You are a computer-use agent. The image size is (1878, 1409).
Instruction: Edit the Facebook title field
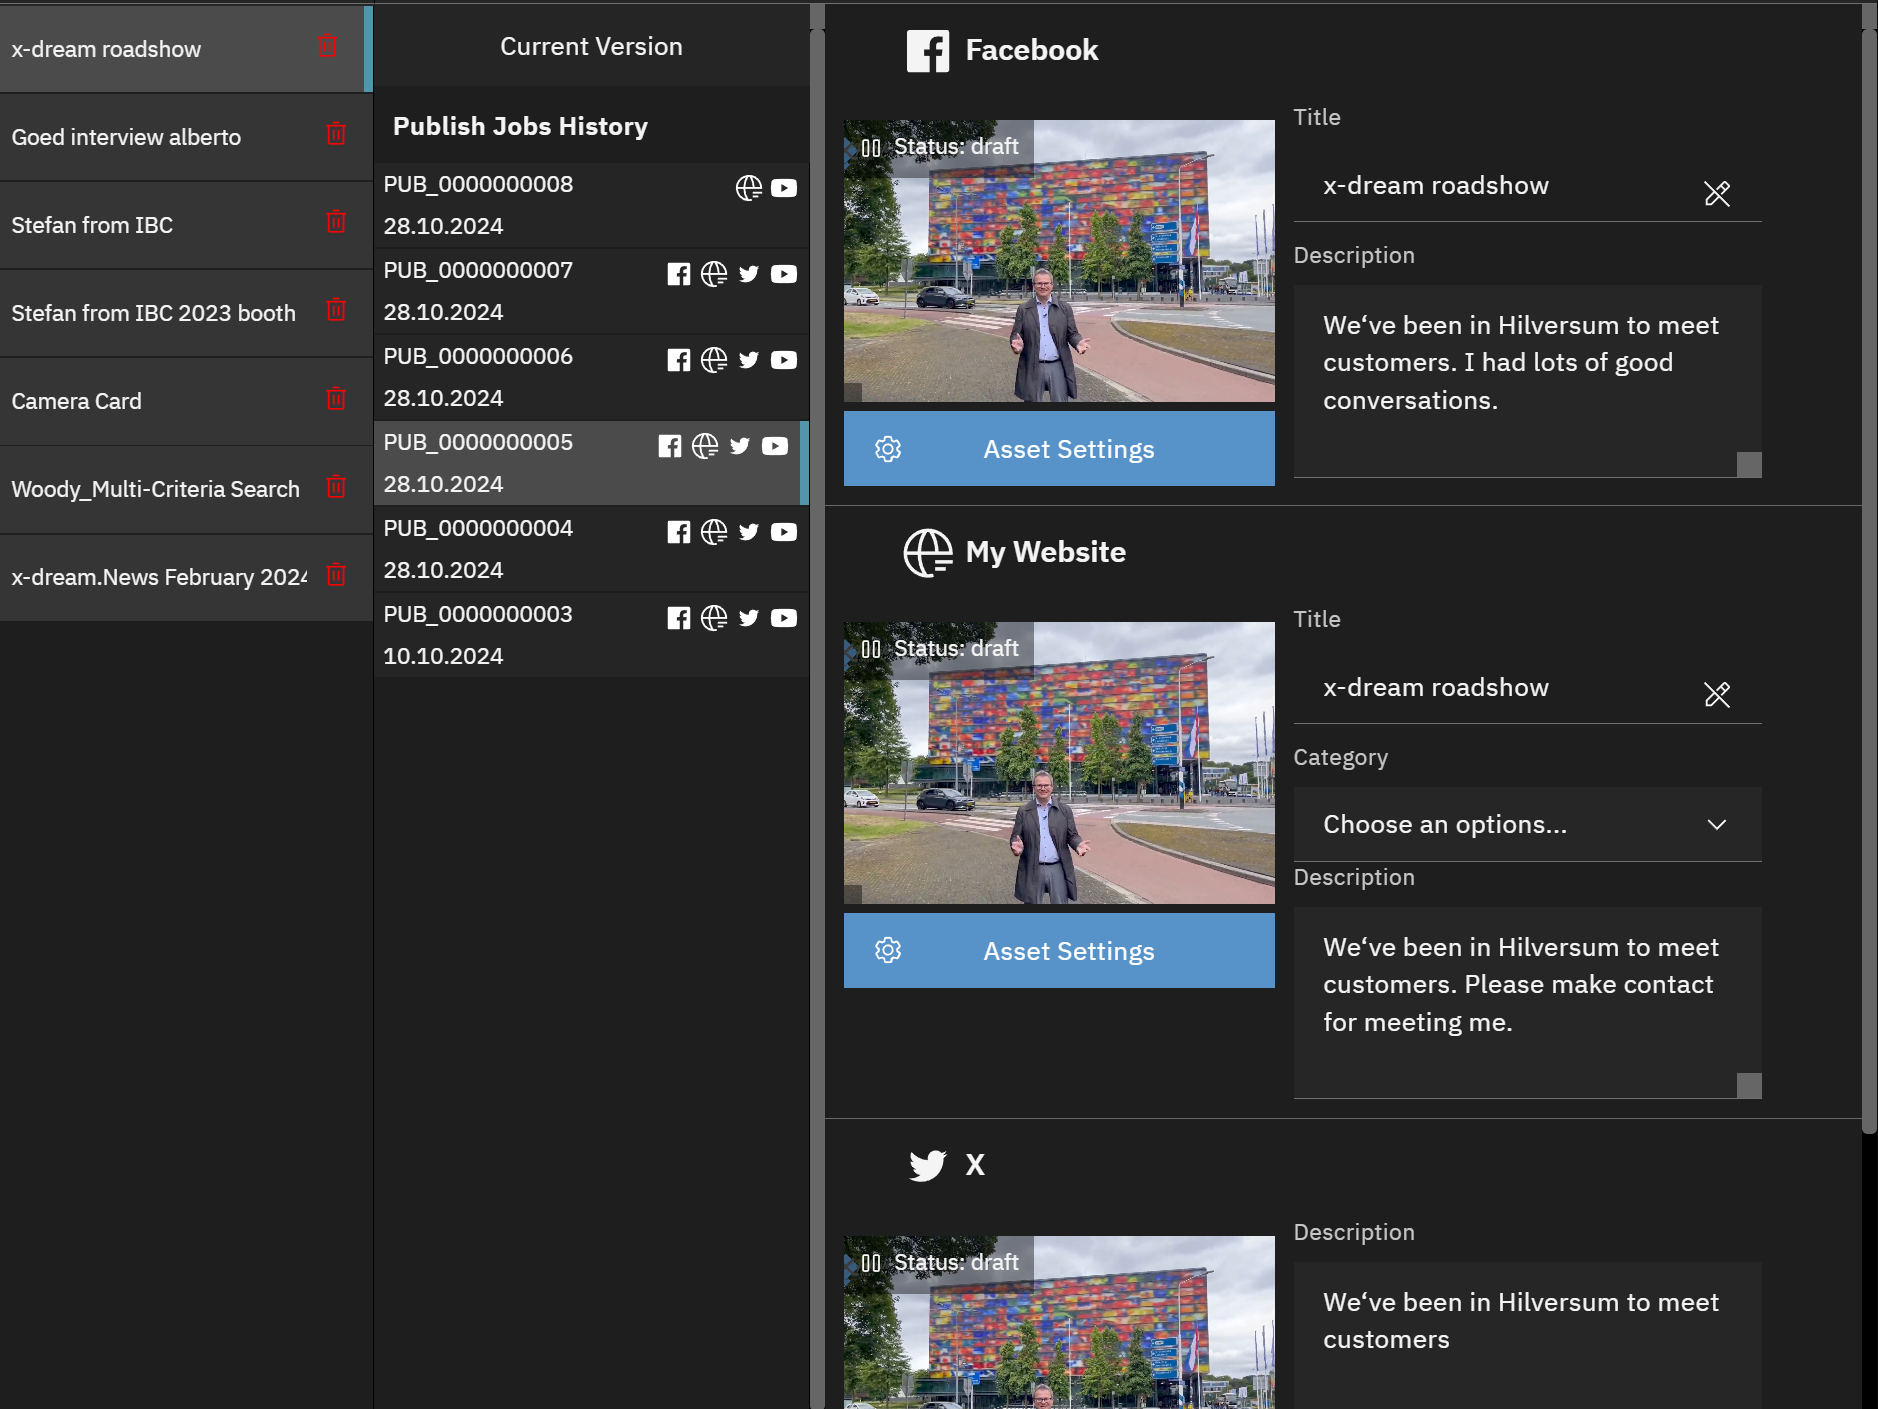[1527, 186]
